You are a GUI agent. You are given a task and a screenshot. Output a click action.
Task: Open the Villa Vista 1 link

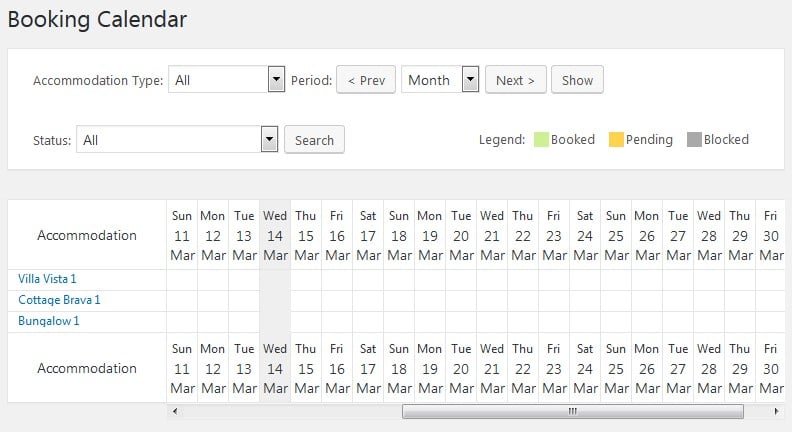tap(47, 279)
